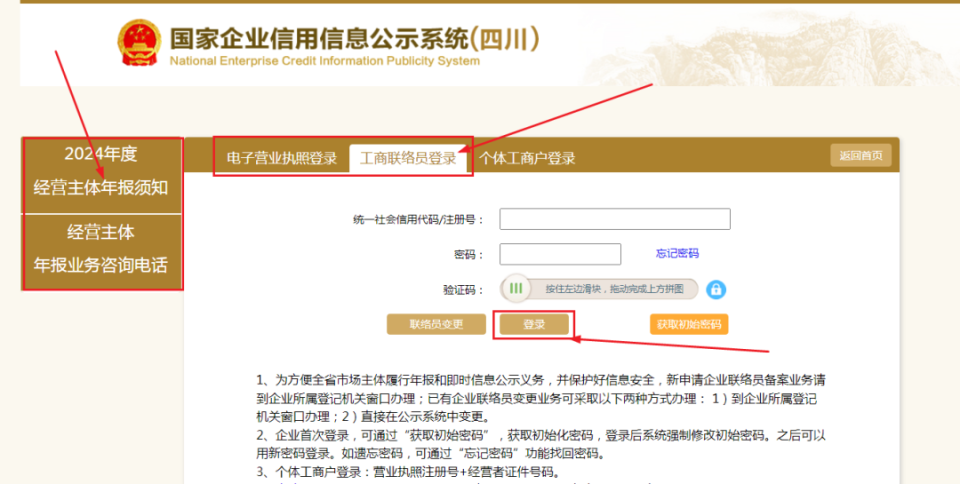Image resolution: width=960 pixels, height=484 pixels.
Task: Click the 联络员变更 button
Action: click(437, 324)
